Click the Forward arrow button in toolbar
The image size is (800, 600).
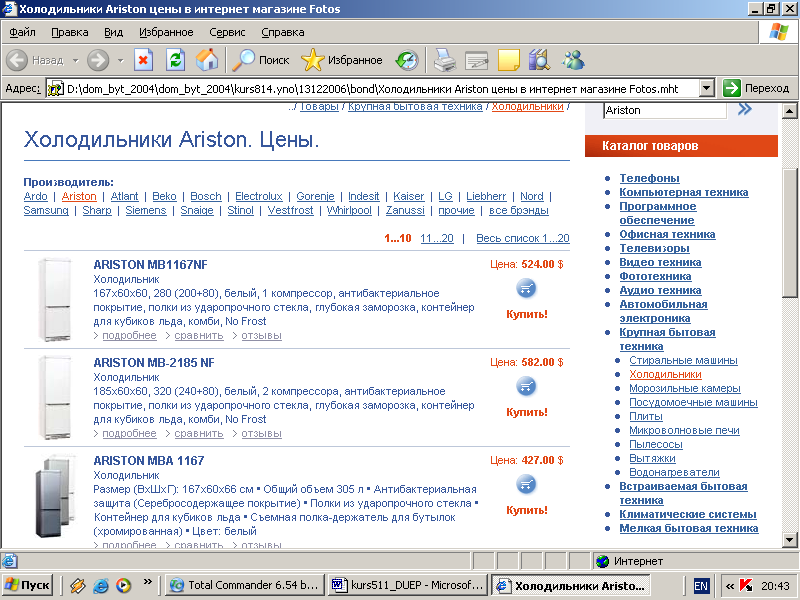97,60
